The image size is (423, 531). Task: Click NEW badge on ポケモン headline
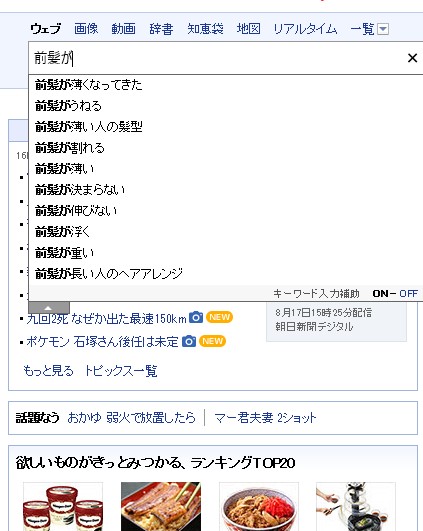[212, 341]
